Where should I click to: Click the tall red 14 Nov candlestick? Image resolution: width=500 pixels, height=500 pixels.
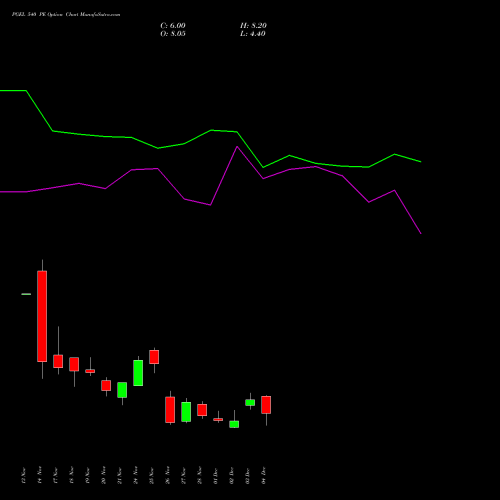pyautogui.click(x=42, y=316)
